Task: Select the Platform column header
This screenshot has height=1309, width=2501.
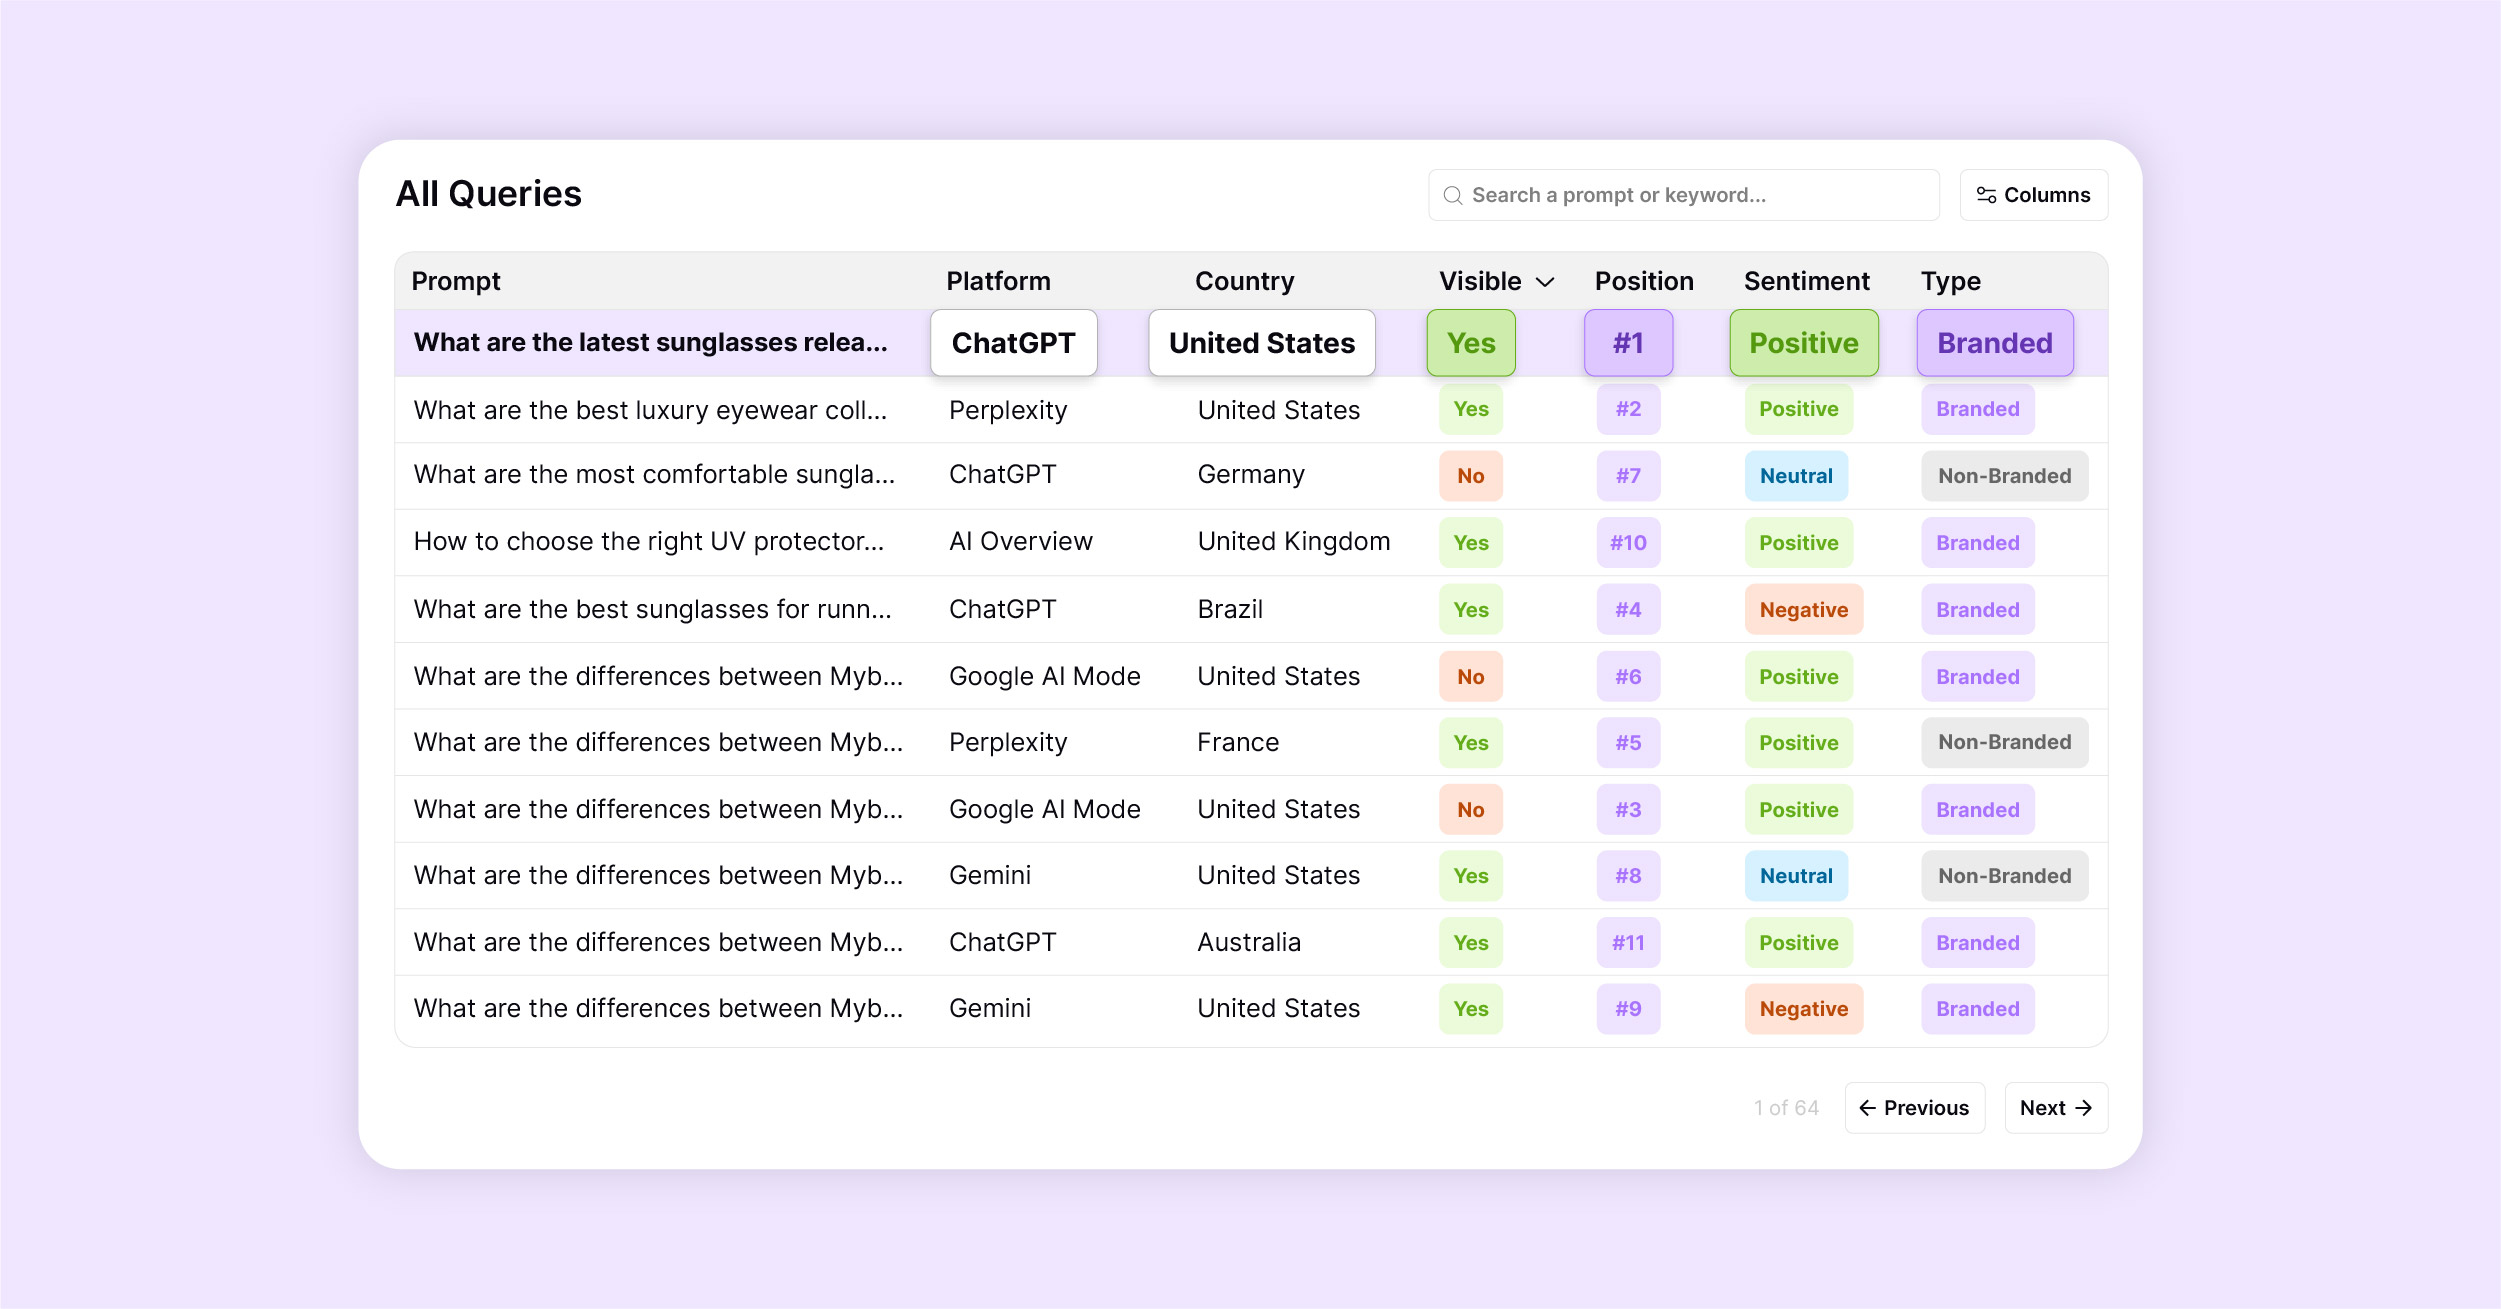Action: coord(998,281)
